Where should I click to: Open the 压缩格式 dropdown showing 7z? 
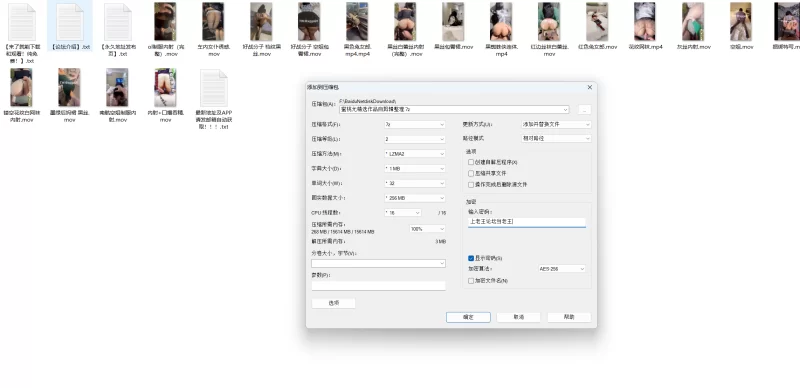pos(415,125)
